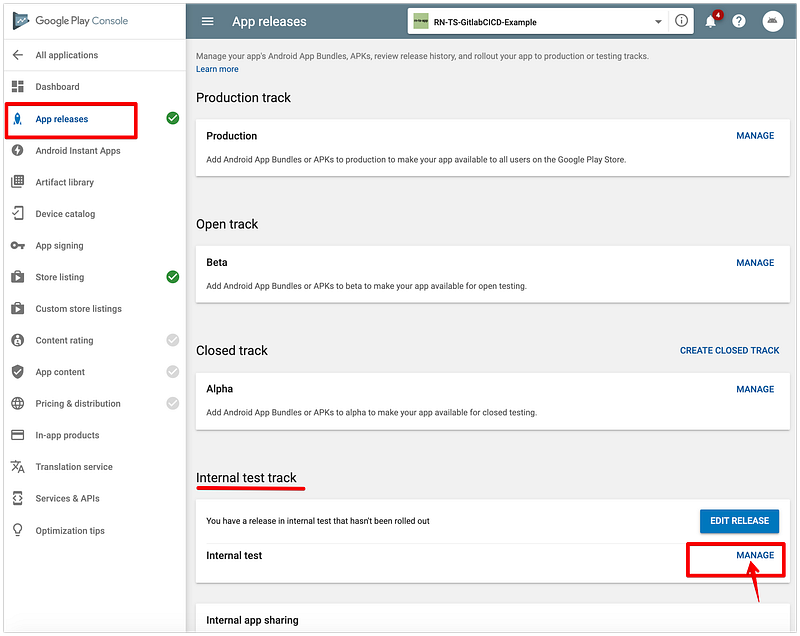
Task: Click MANAGE on the Alpha track
Action: 755,389
